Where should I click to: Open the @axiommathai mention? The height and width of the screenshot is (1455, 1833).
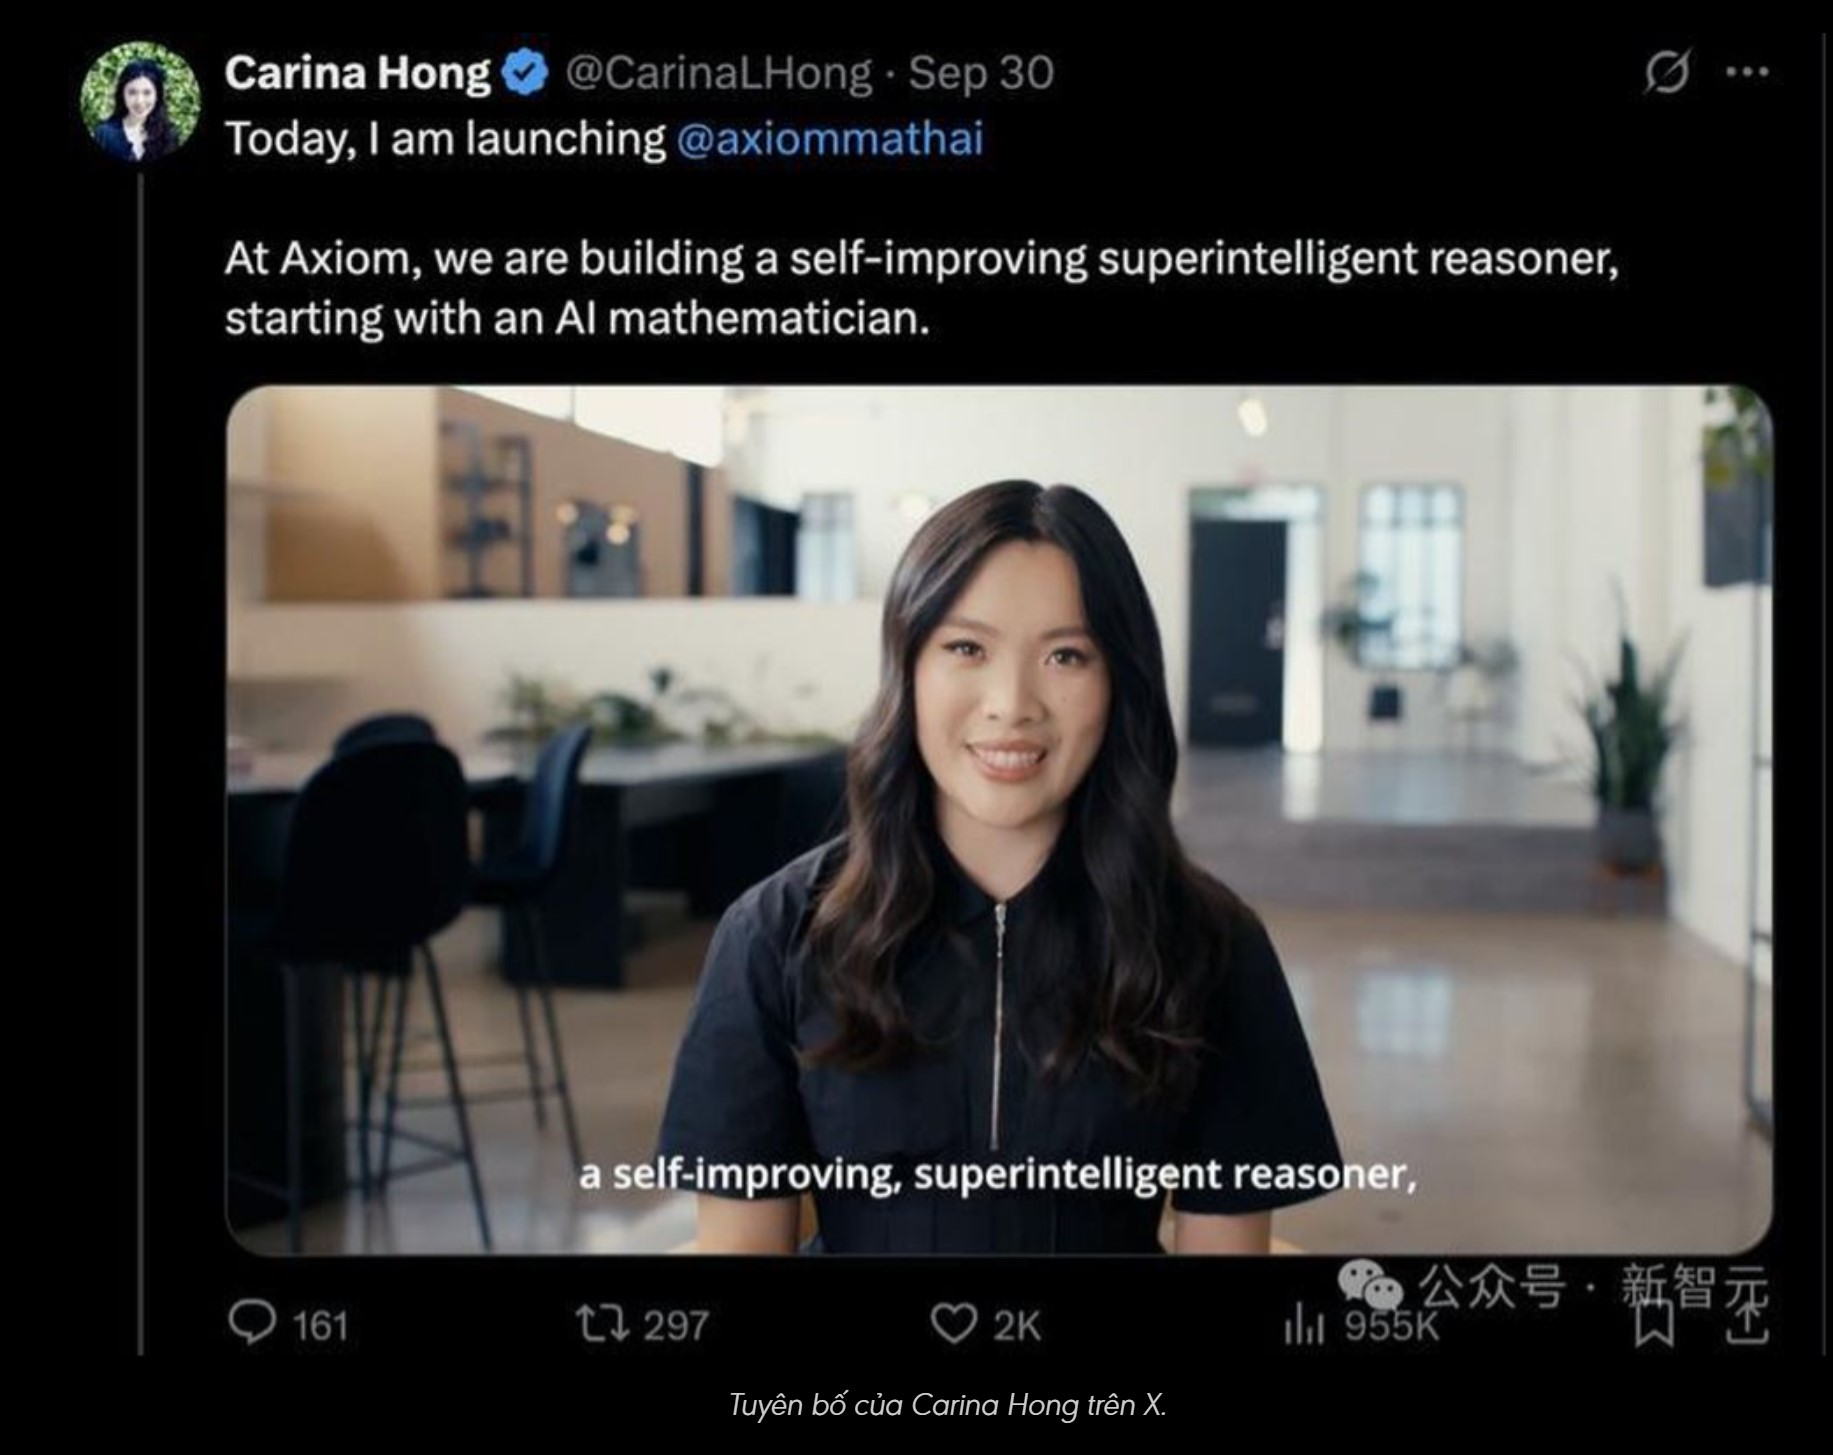click(830, 138)
